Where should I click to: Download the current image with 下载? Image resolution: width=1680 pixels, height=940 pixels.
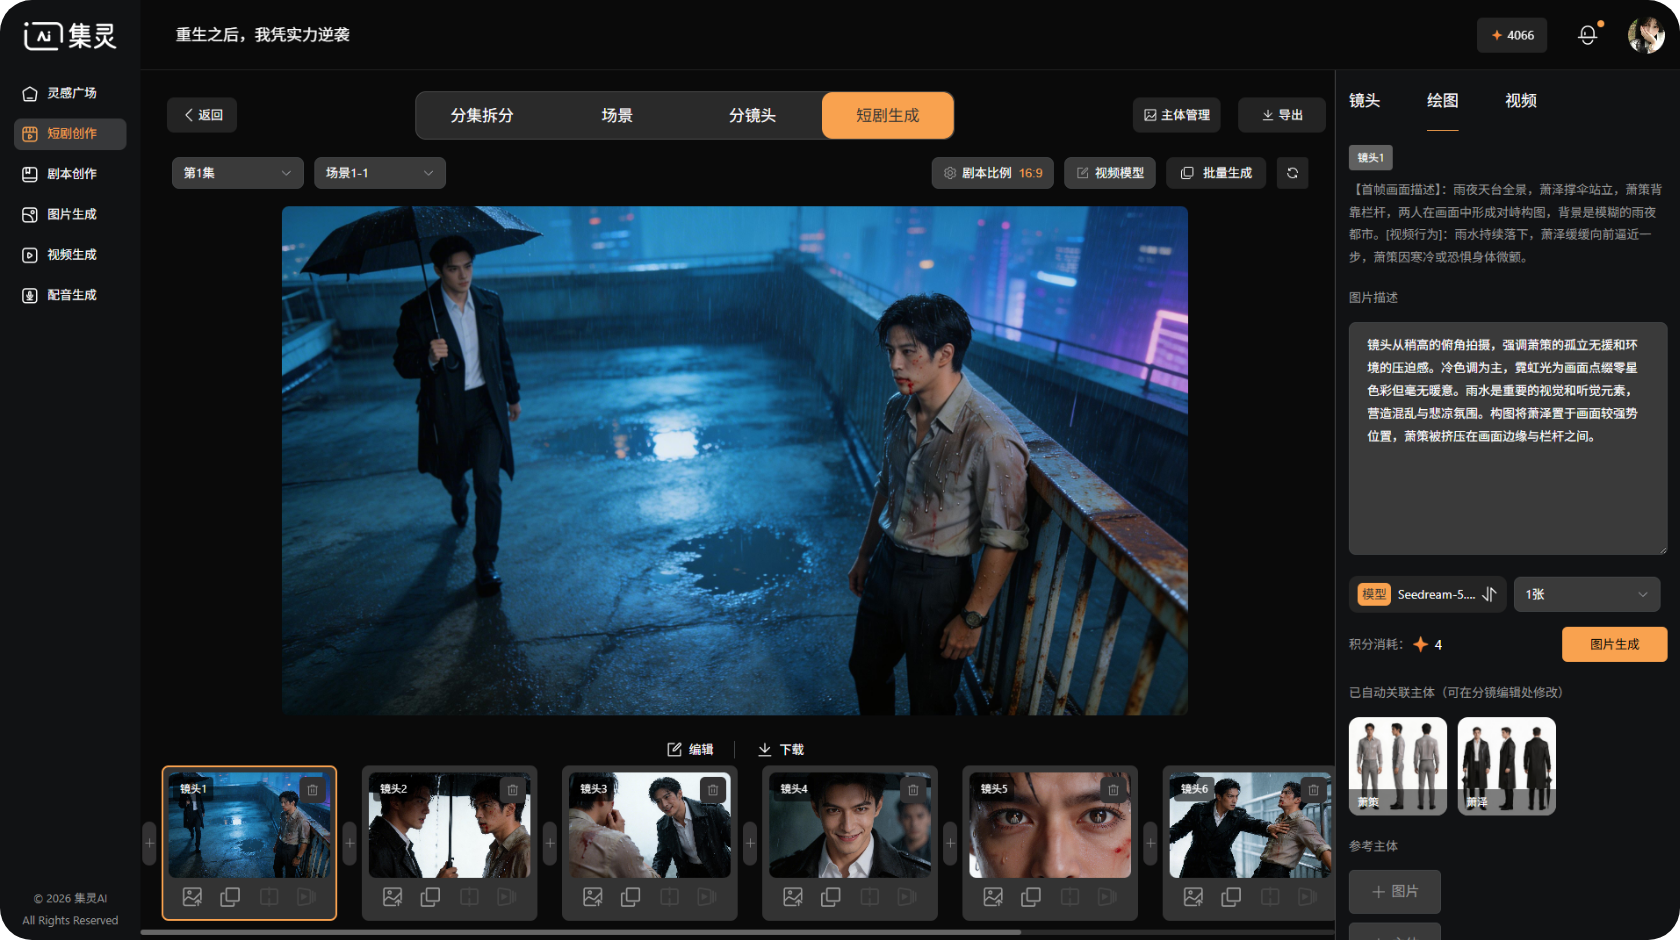coord(781,749)
